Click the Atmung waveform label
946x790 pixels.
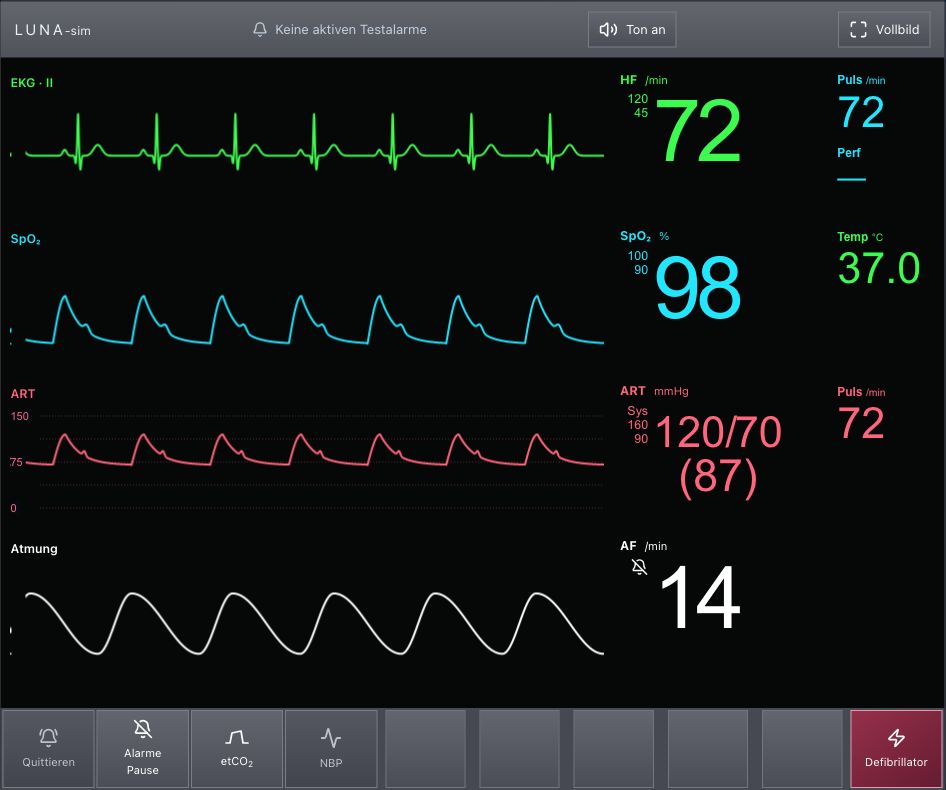[34, 549]
